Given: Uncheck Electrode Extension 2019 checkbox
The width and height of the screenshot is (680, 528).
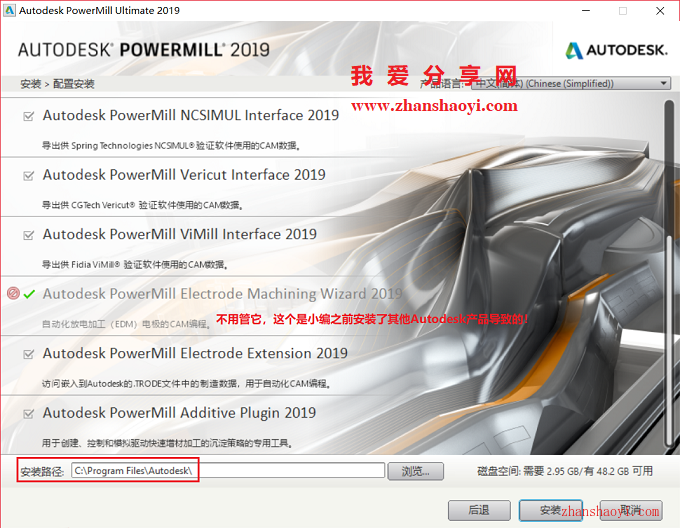Looking at the screenshot, I should pyautogui.click(x=29, y=354).
